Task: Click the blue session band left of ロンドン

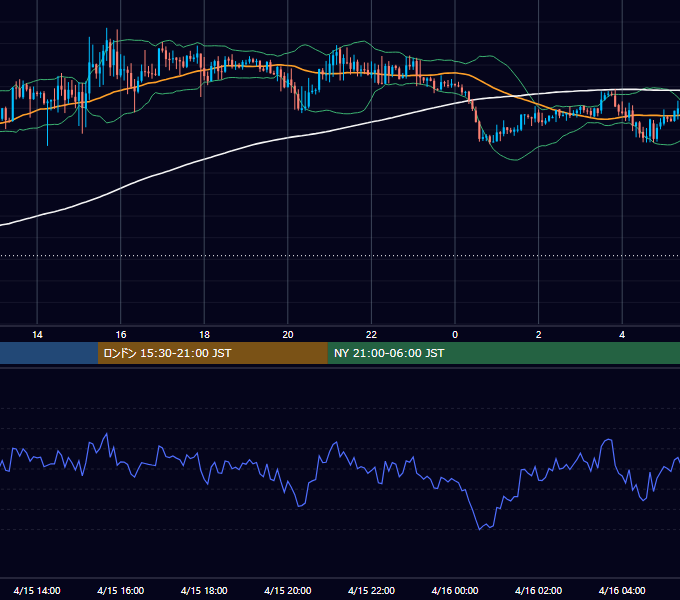Action: pos(49,353)
